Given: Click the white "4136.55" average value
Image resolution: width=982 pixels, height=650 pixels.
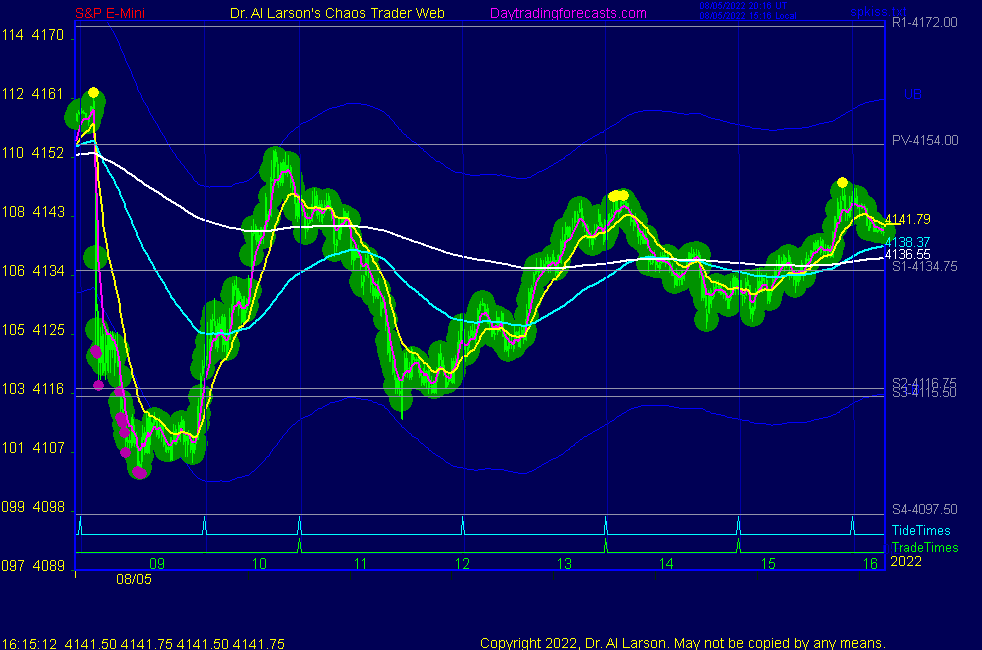Looking at the screenshot, I should point(907,254).
